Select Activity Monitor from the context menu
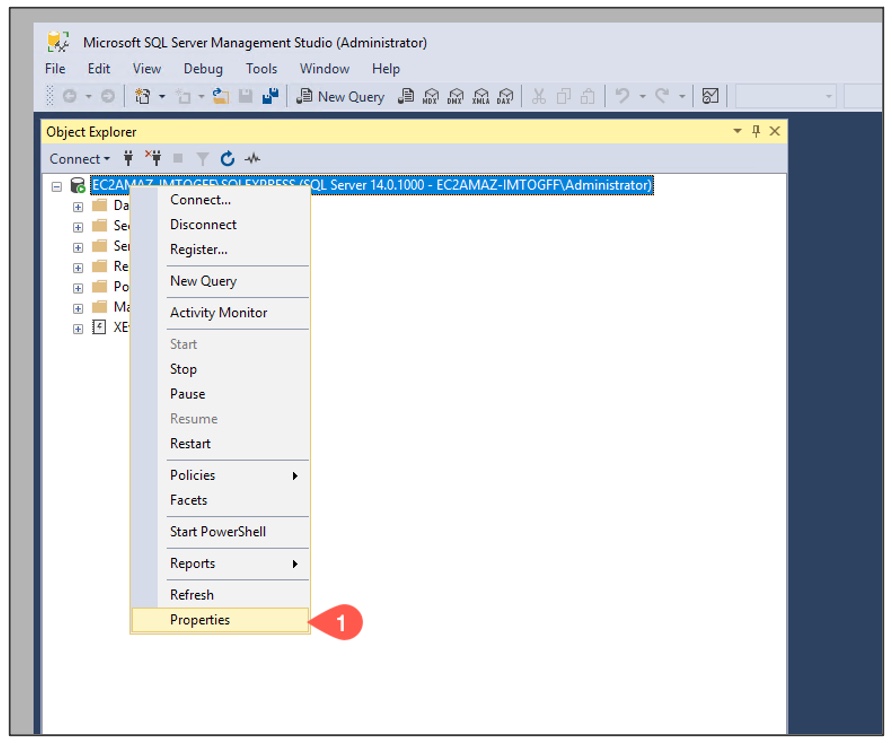 point(218,312)
